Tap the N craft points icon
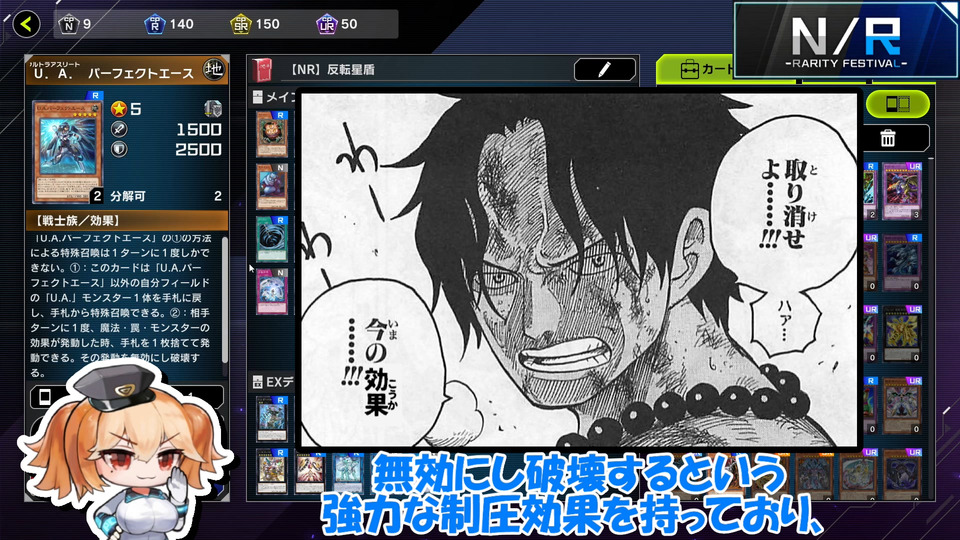960x540 pixels. click(69, 24)
